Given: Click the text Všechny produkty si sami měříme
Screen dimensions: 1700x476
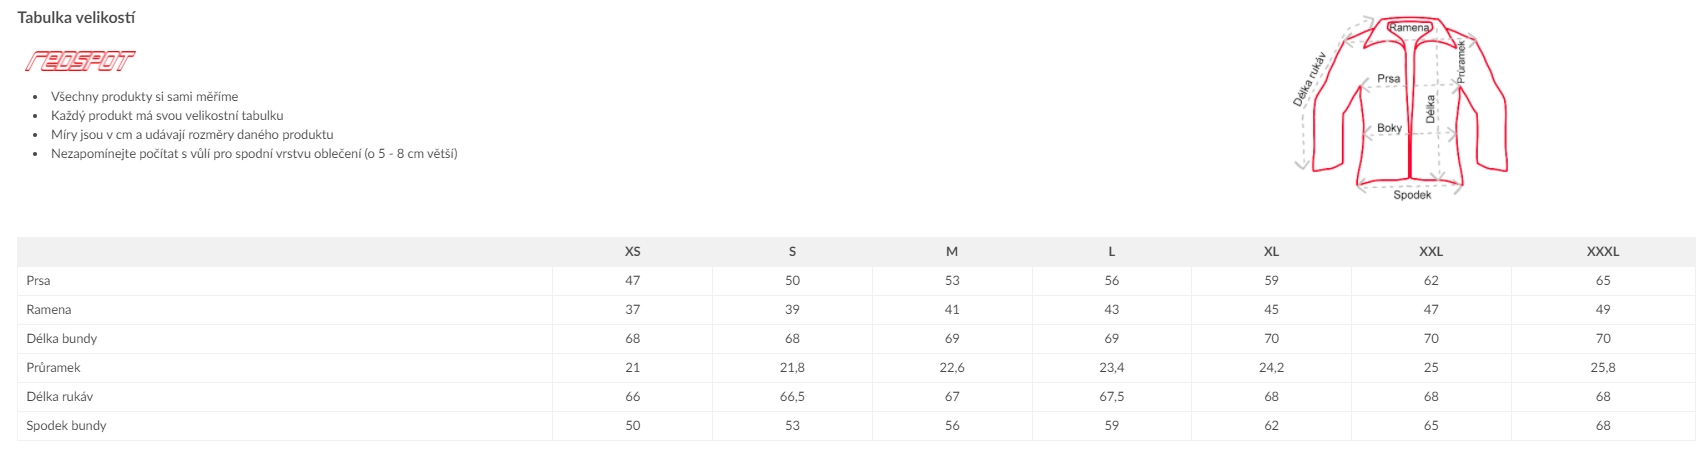Looking at the screenshot, I should pos(144,97).
